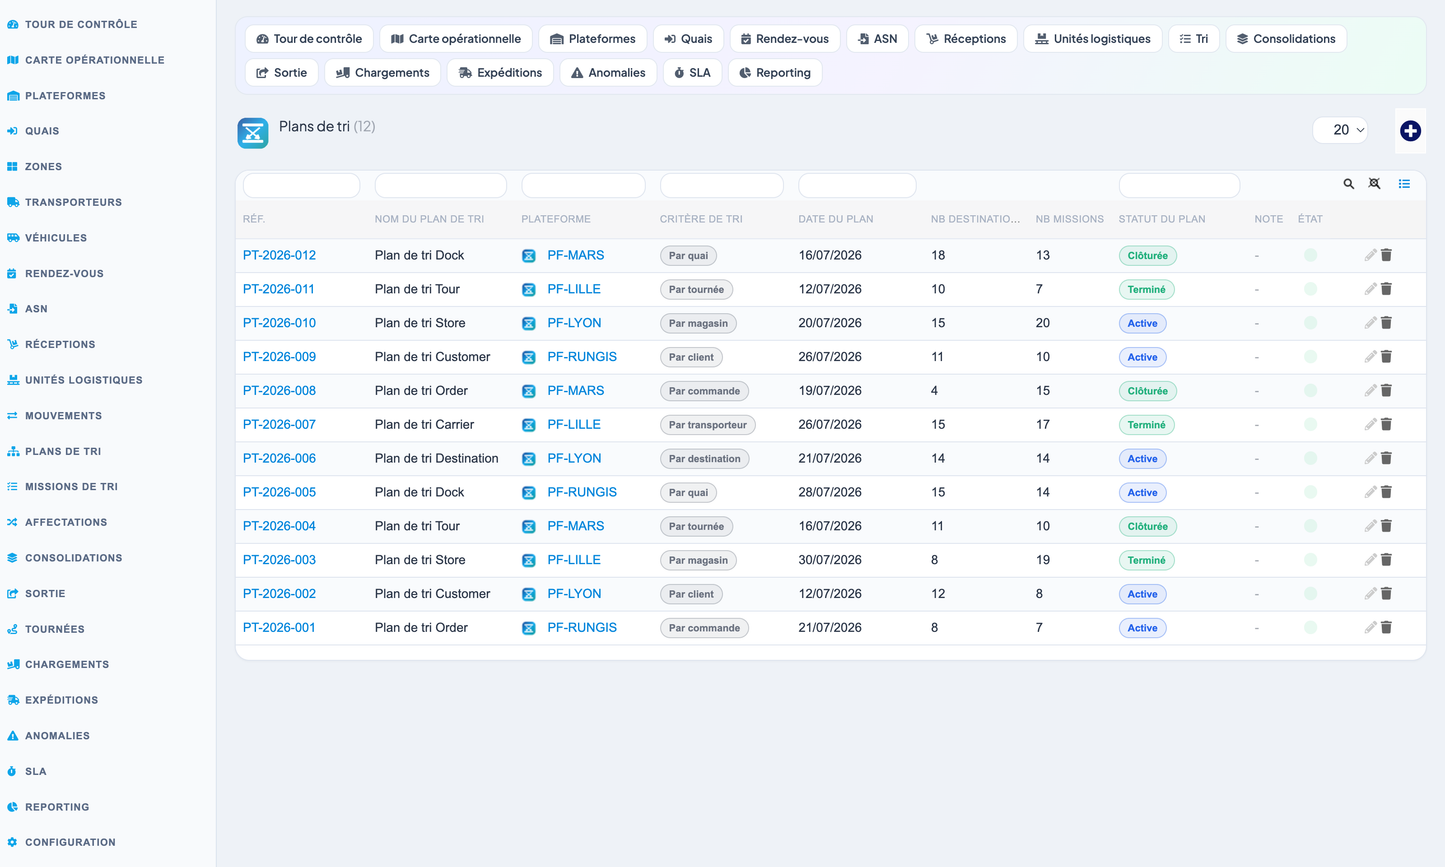Open the column list view icon
This screenshot has height=867, width=1445.
point(1404,184)
